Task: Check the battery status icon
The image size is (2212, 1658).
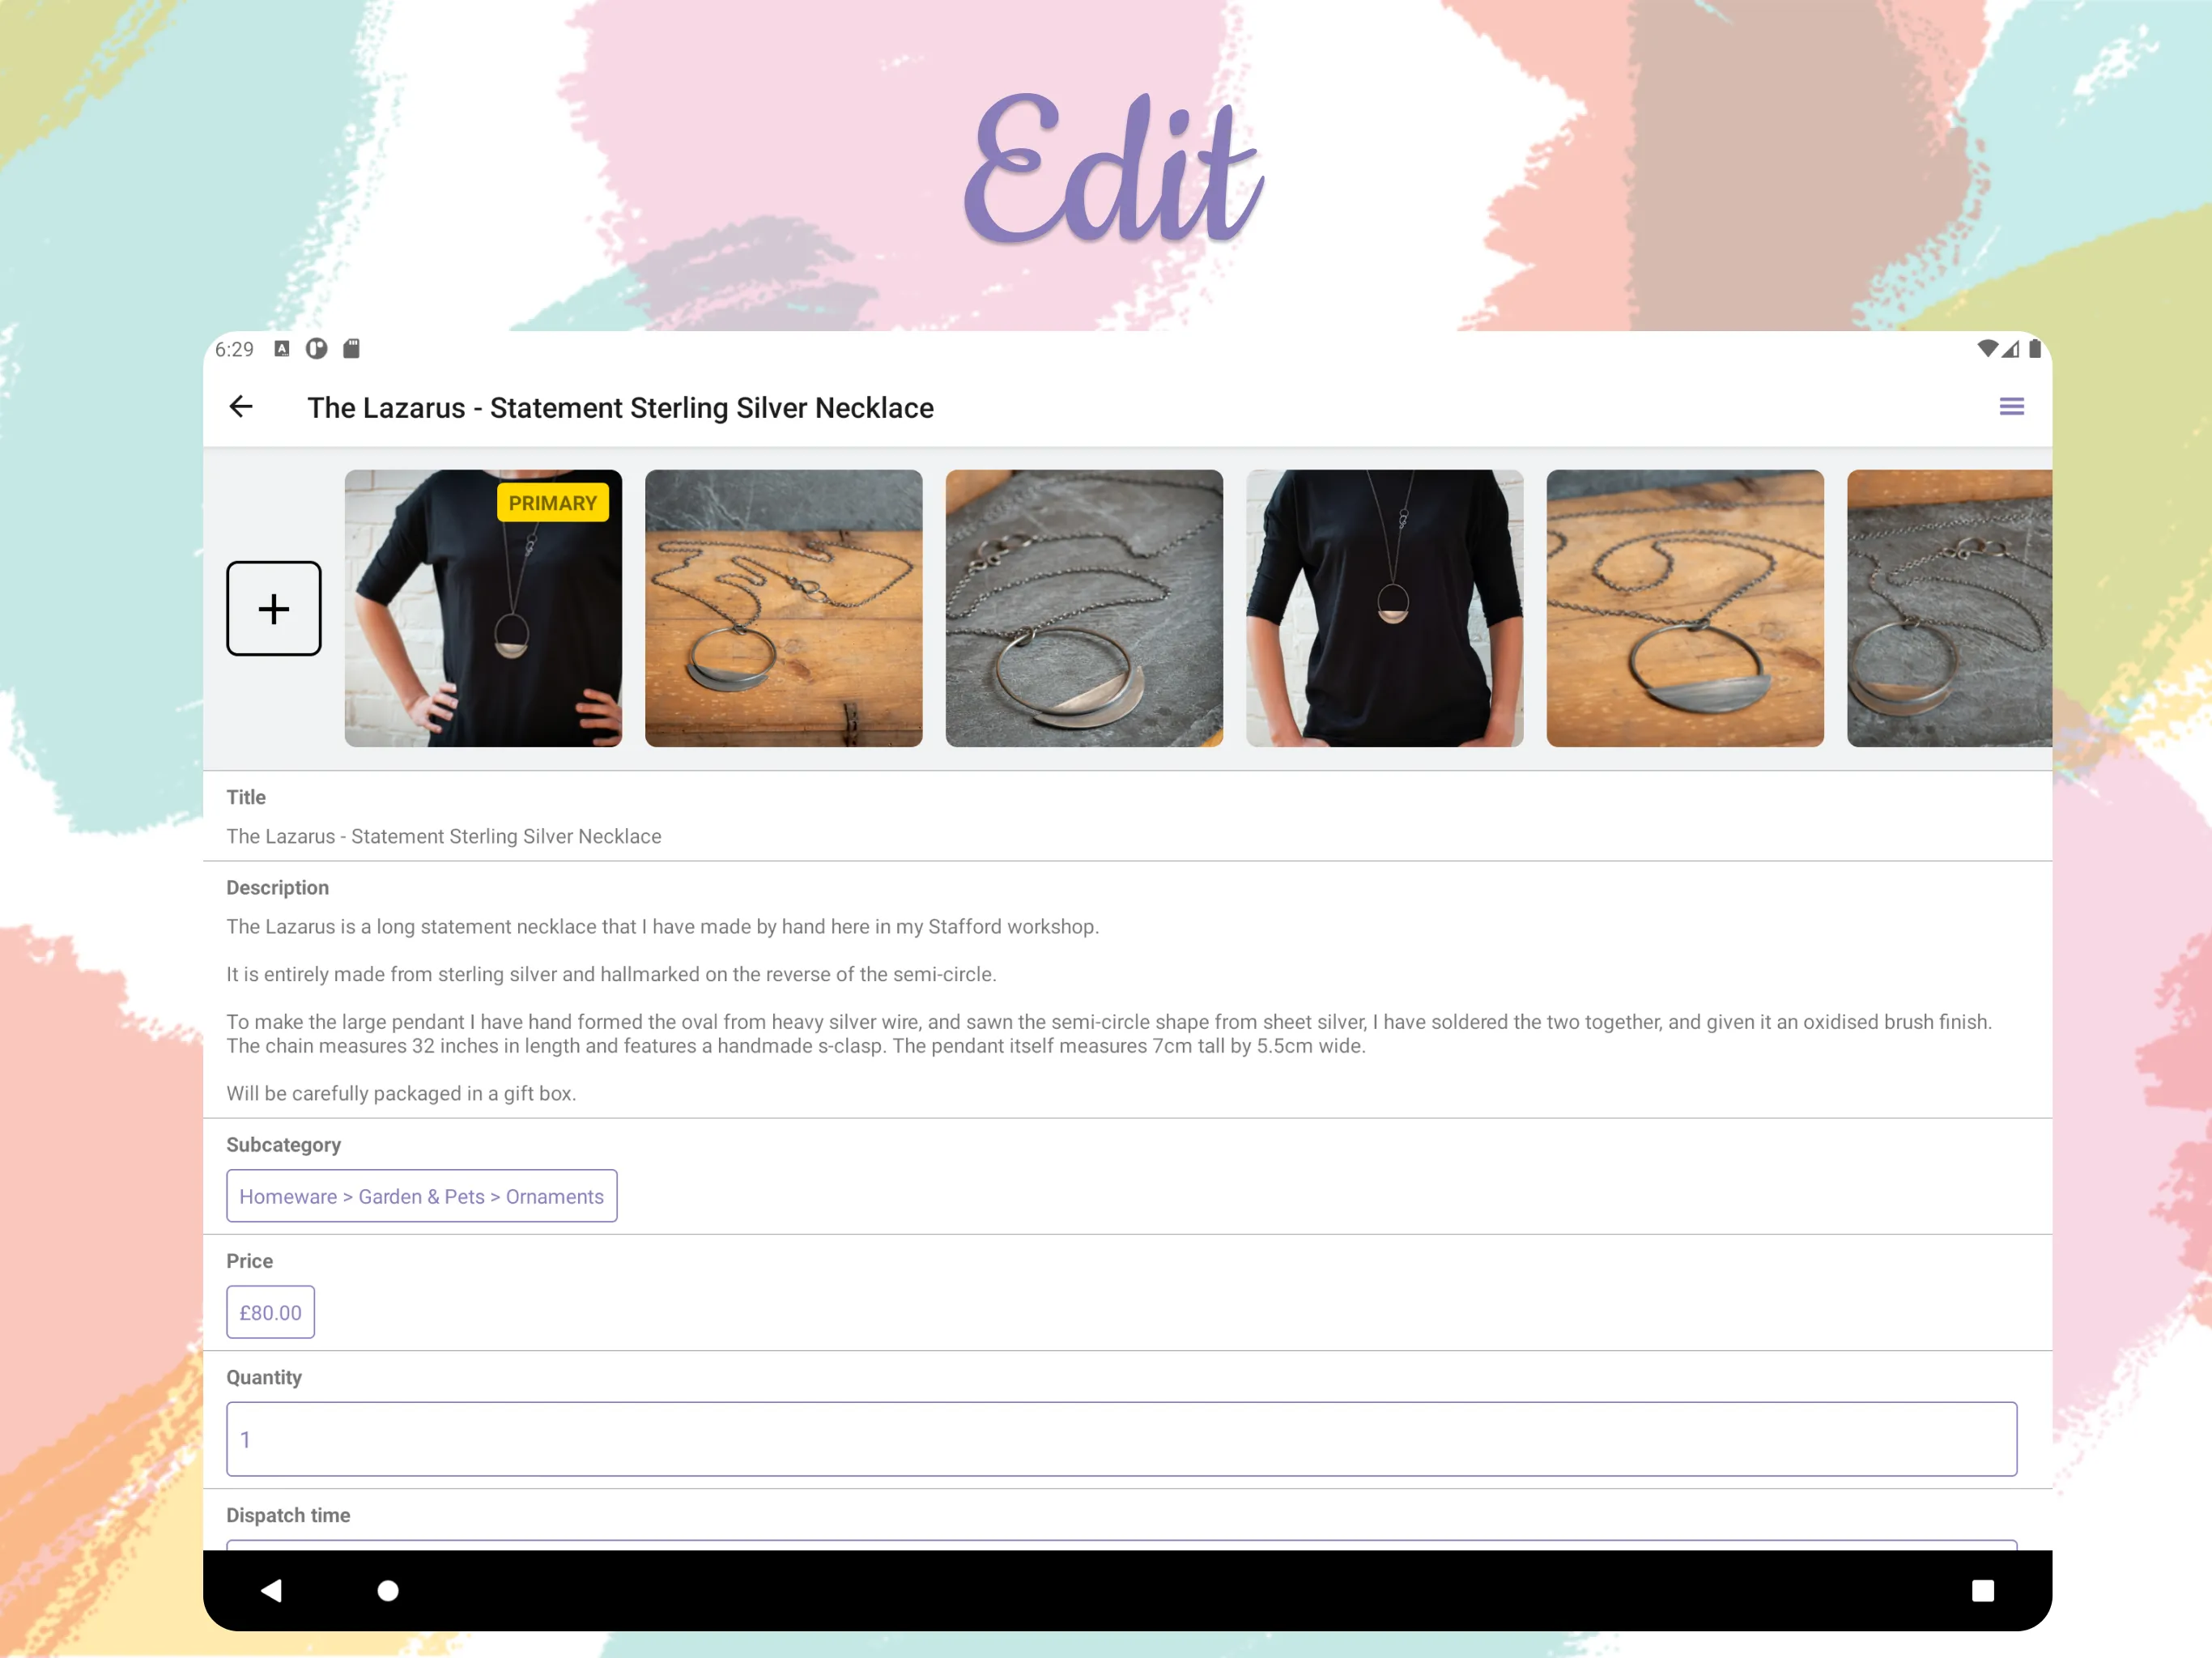Action: coord(2034,349)
